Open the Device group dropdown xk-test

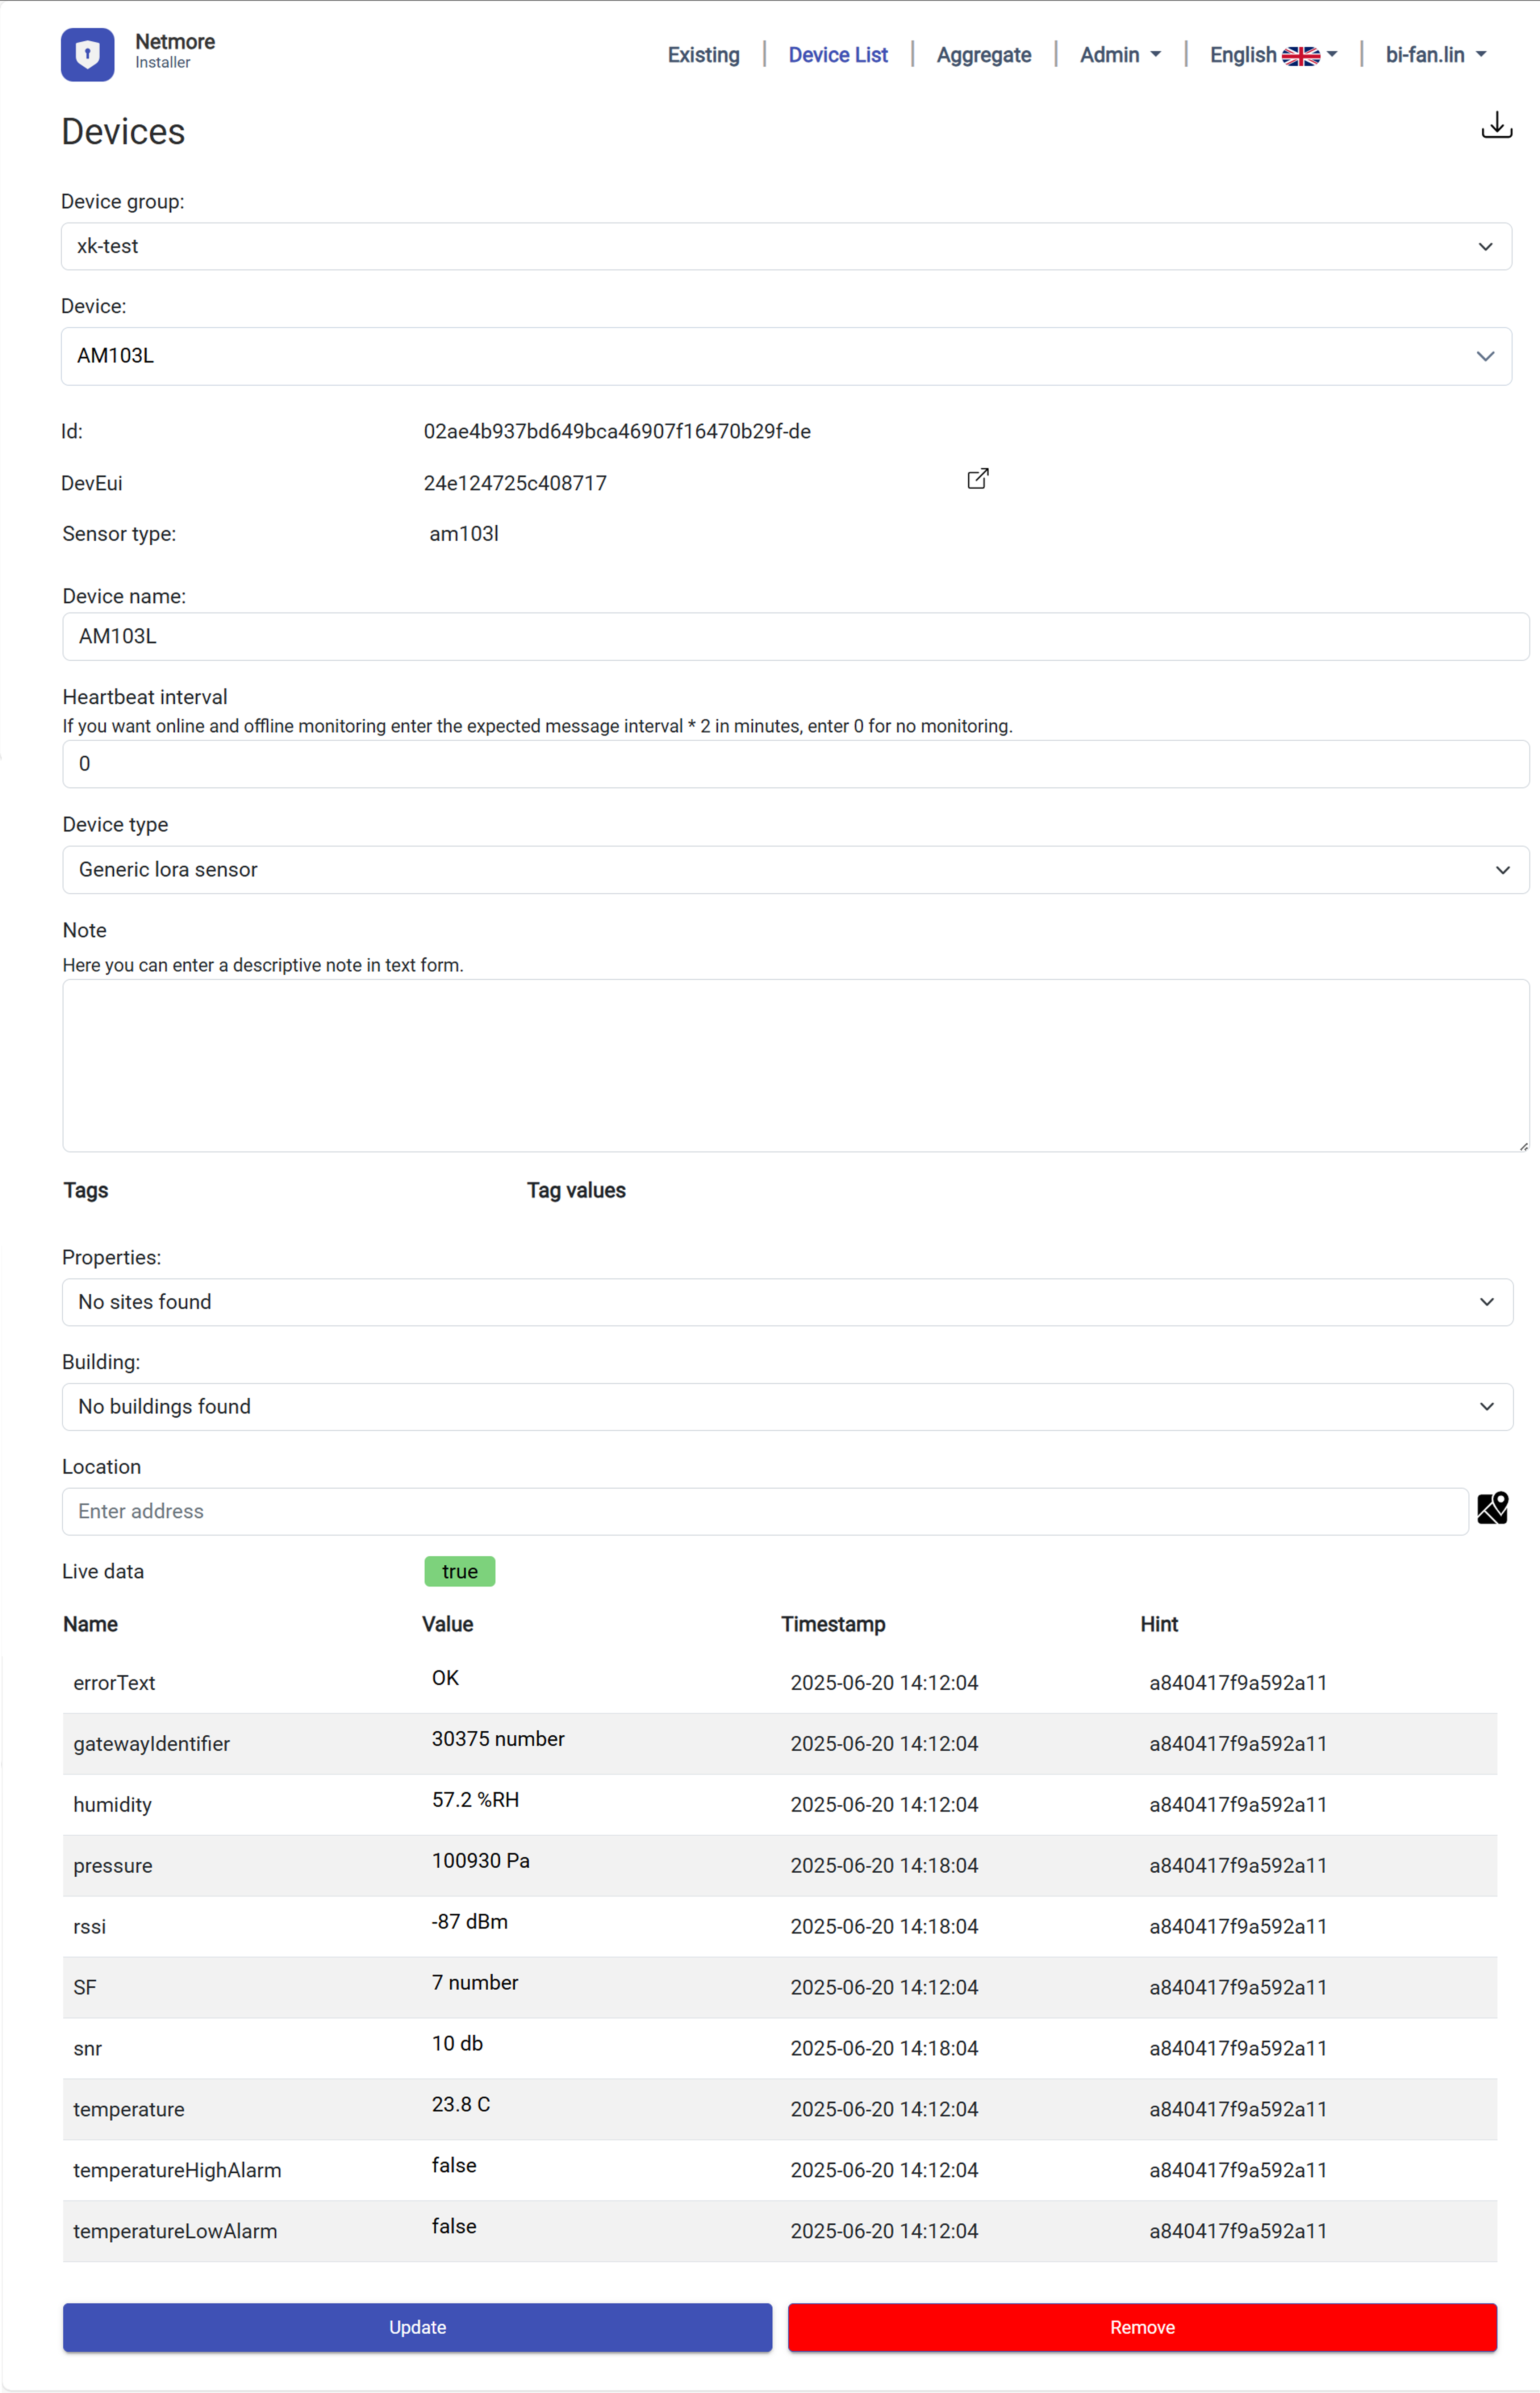pos(786,246)
